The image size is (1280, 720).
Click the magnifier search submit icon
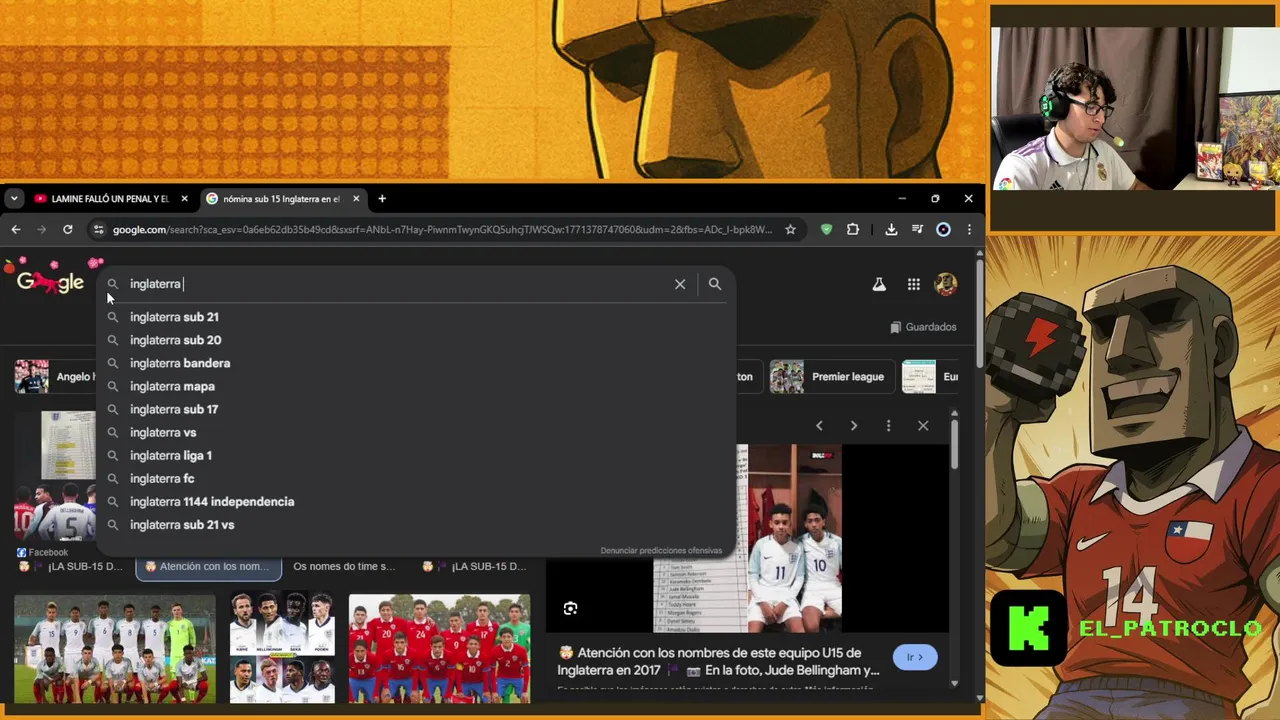[x=715, y=284]
